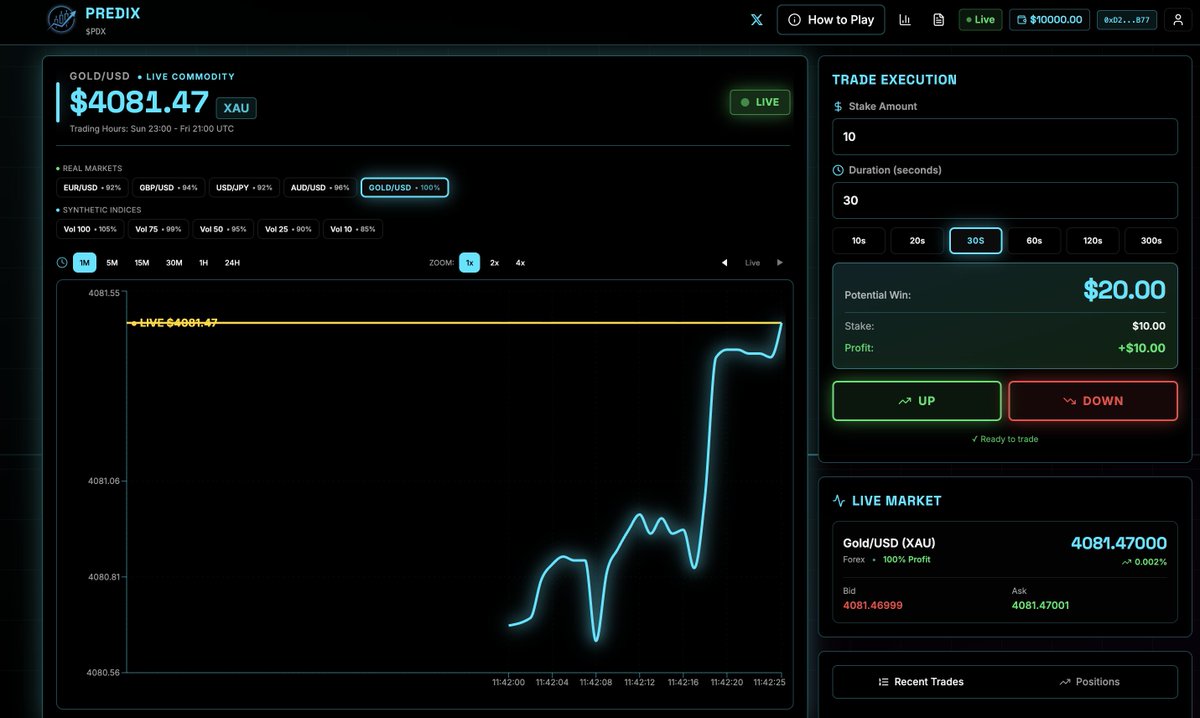Select the Vol 25 synthetic index

(x=288, y=229)
